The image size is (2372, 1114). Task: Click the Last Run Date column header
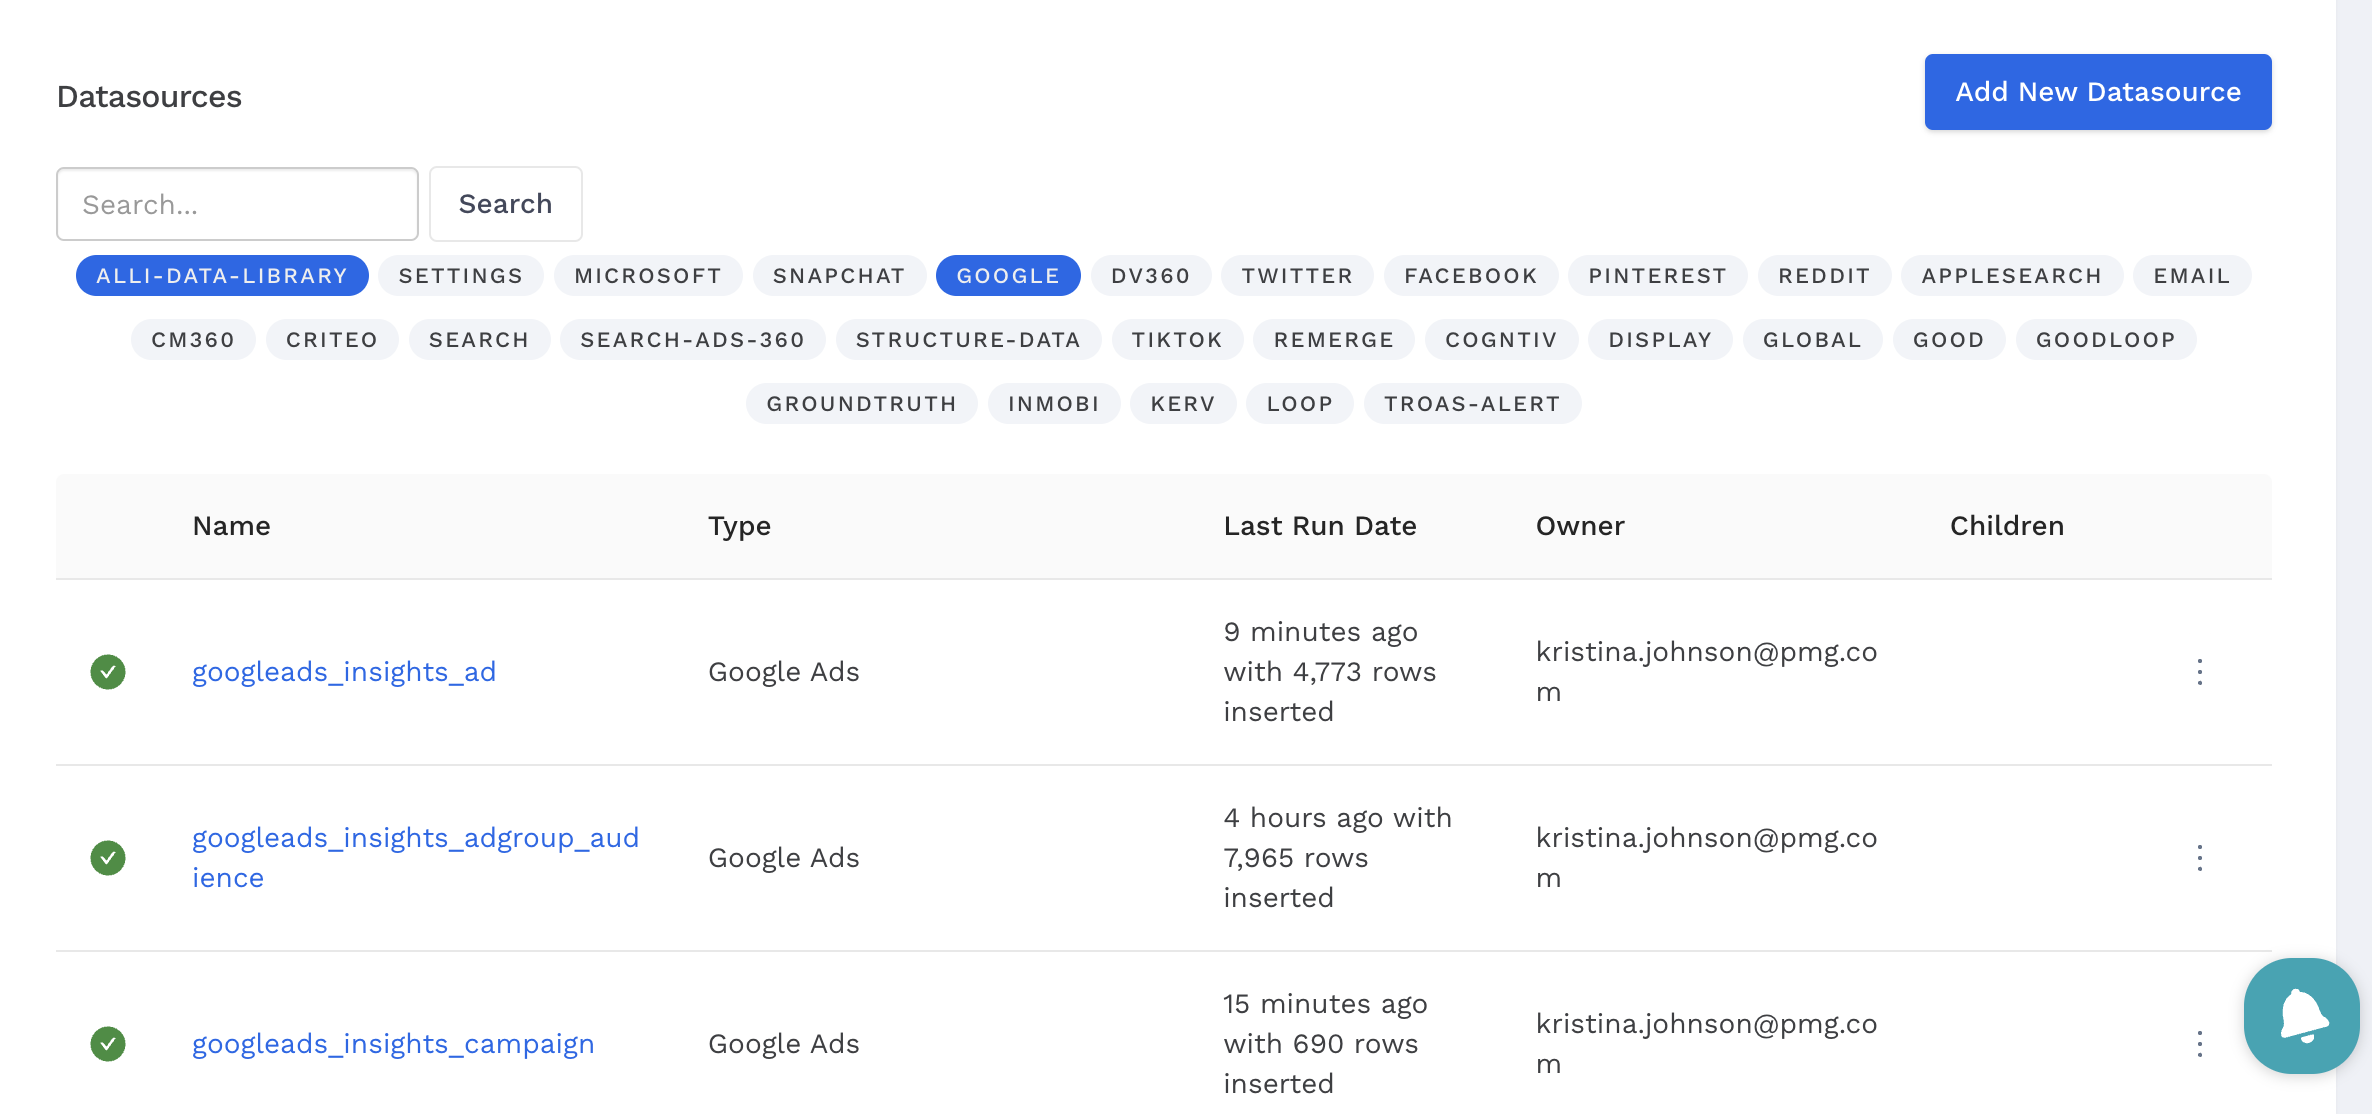coord(1320,526)
